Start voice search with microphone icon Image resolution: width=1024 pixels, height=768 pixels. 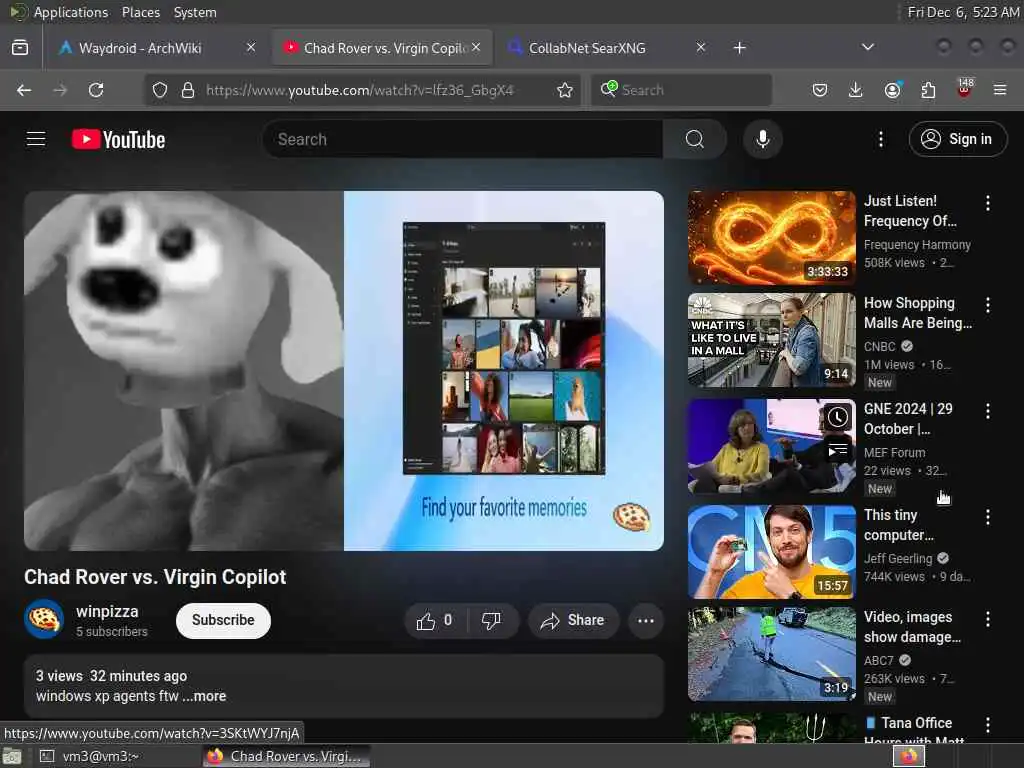click(762, 139)
